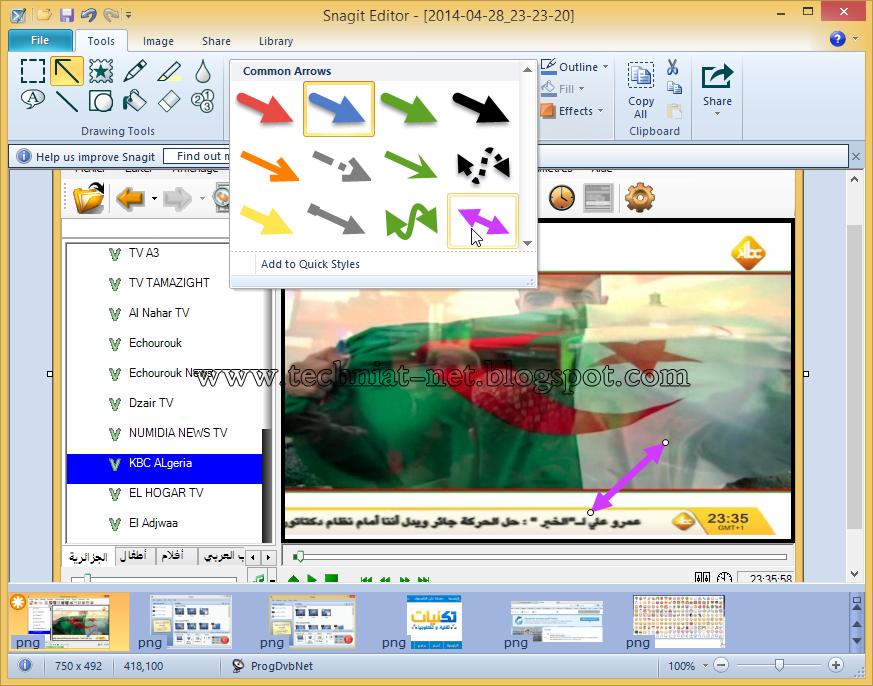Click the Undo arrow icon
873x686 pixels.
[x=89, y=15]
